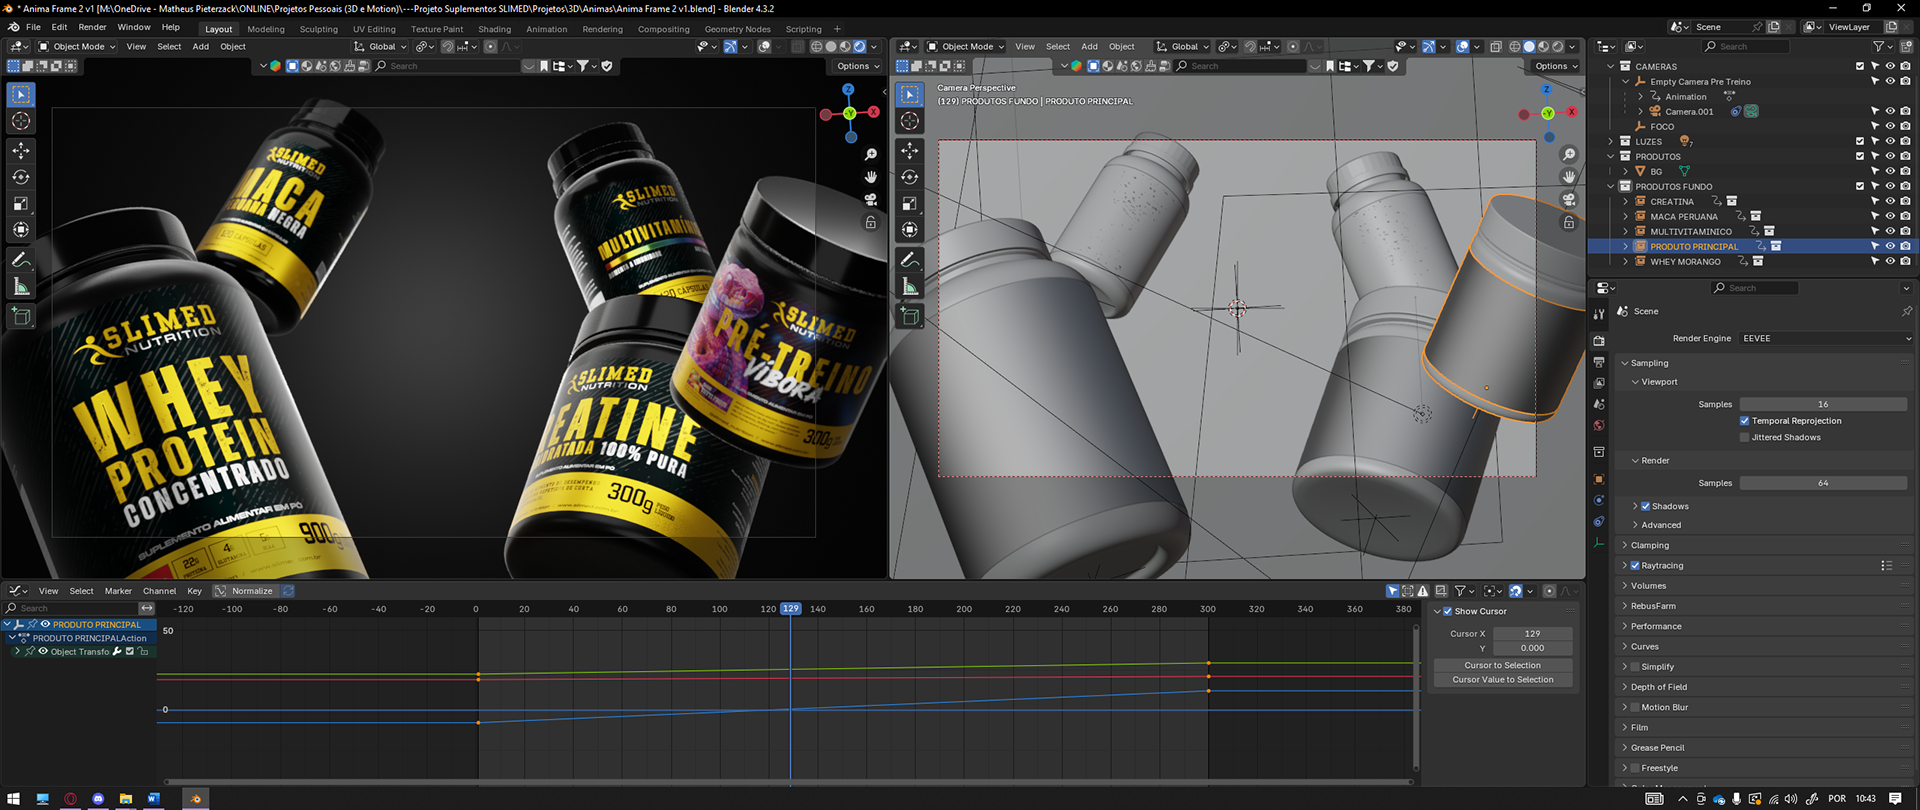The image size is (1920, 810).
Task: Click the Cursor to Selection button
Action: [x=1502, y=665]
